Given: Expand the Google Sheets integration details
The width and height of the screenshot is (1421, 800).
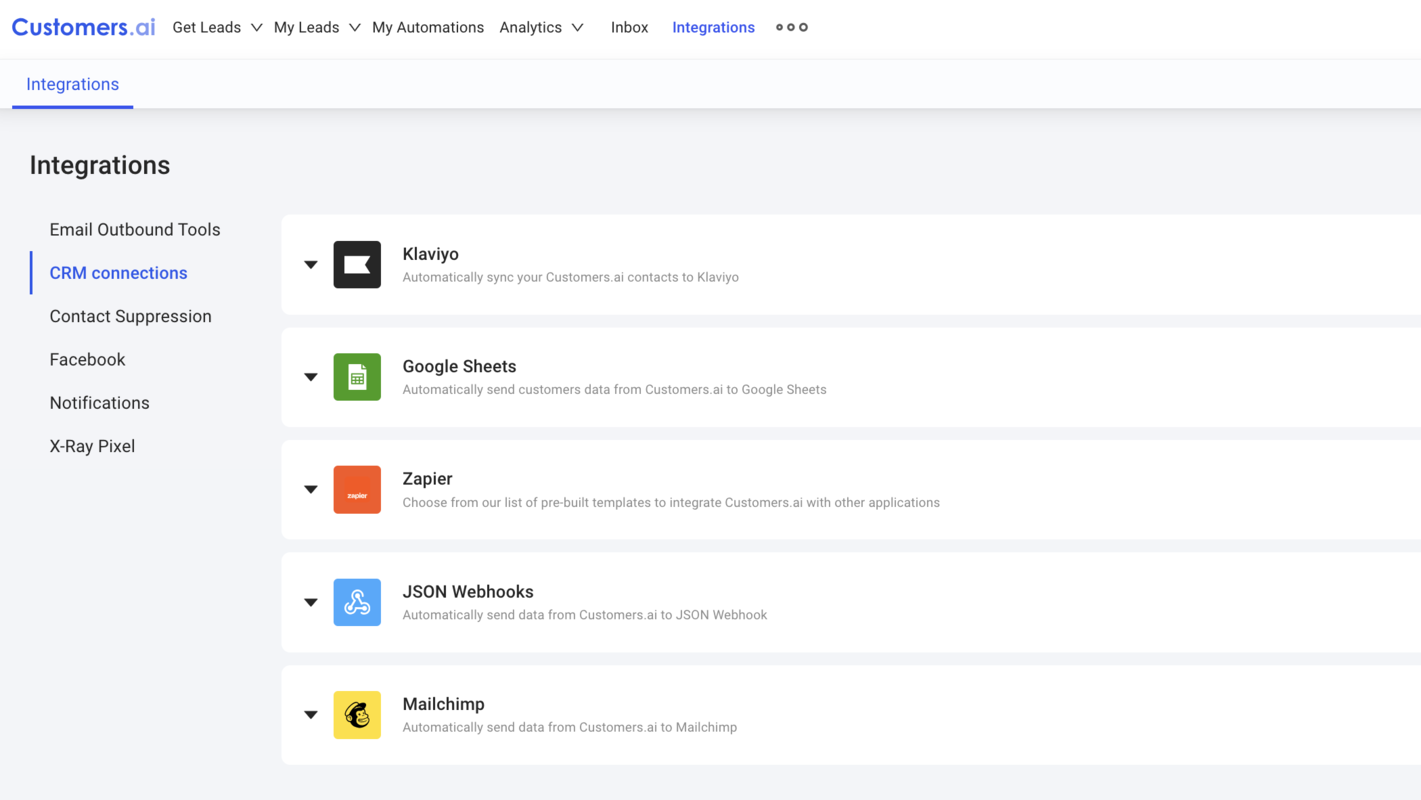Looking at the screenshot, I should coord(310,377).
